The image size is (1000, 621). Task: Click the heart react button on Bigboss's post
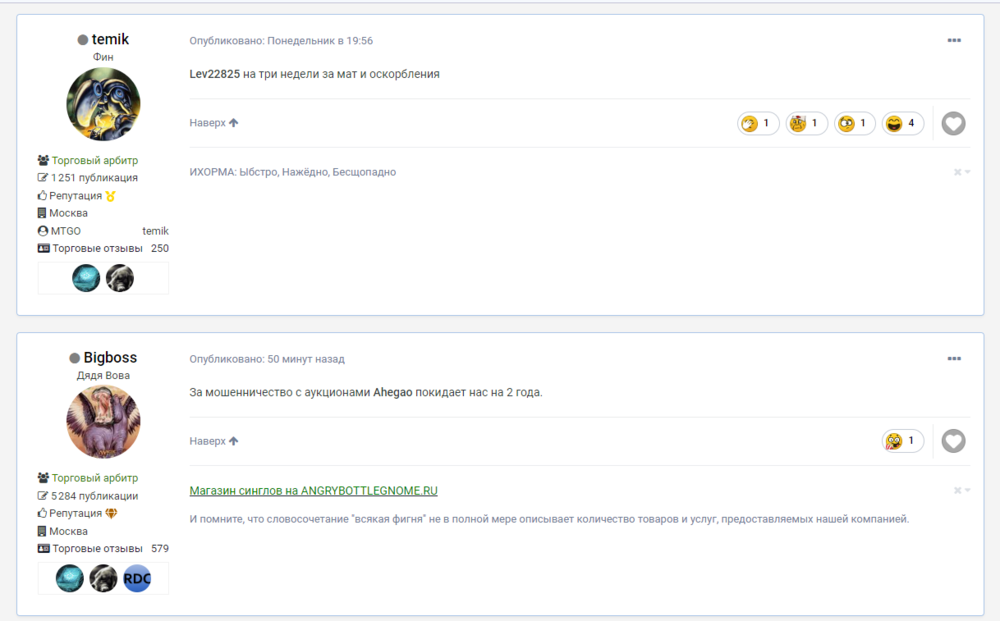[953, 441]
